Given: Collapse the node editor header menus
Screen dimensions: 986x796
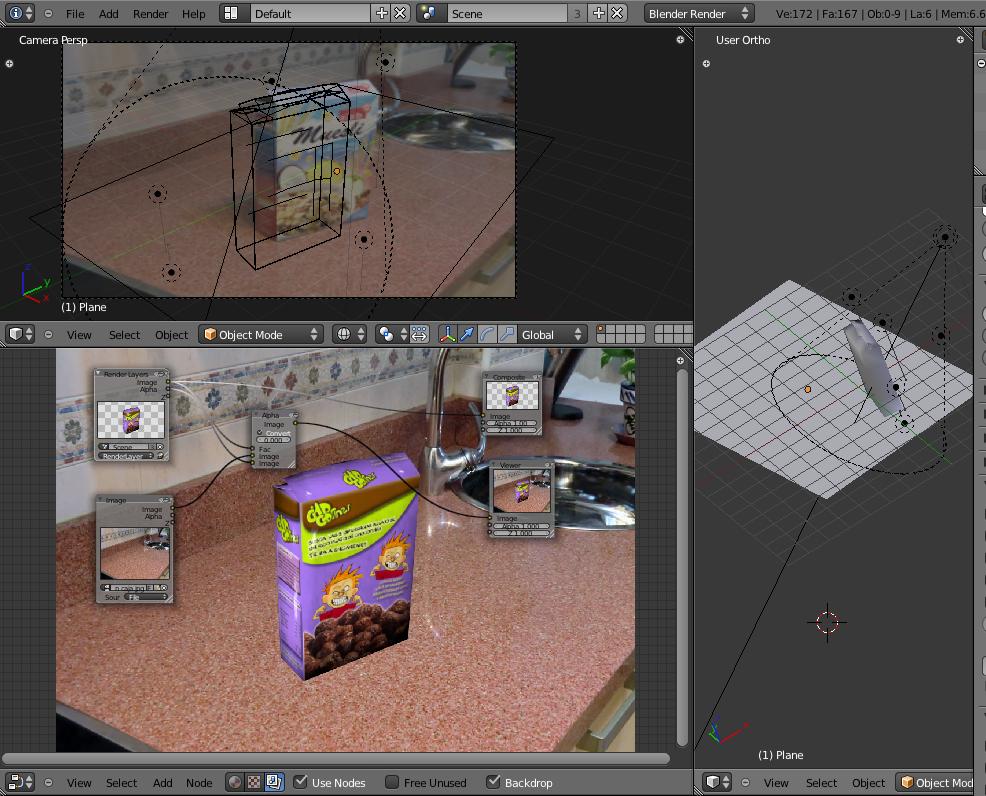Looking at the screenshot, I should [48, 783].
